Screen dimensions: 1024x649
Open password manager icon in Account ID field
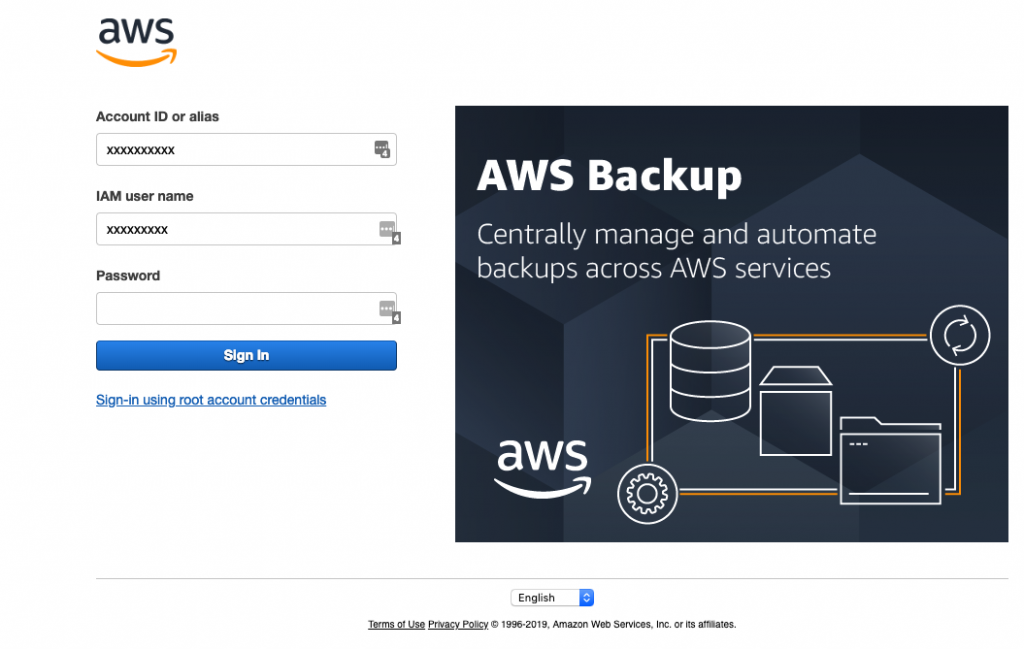pyautogui.click(x=382, y=149)
